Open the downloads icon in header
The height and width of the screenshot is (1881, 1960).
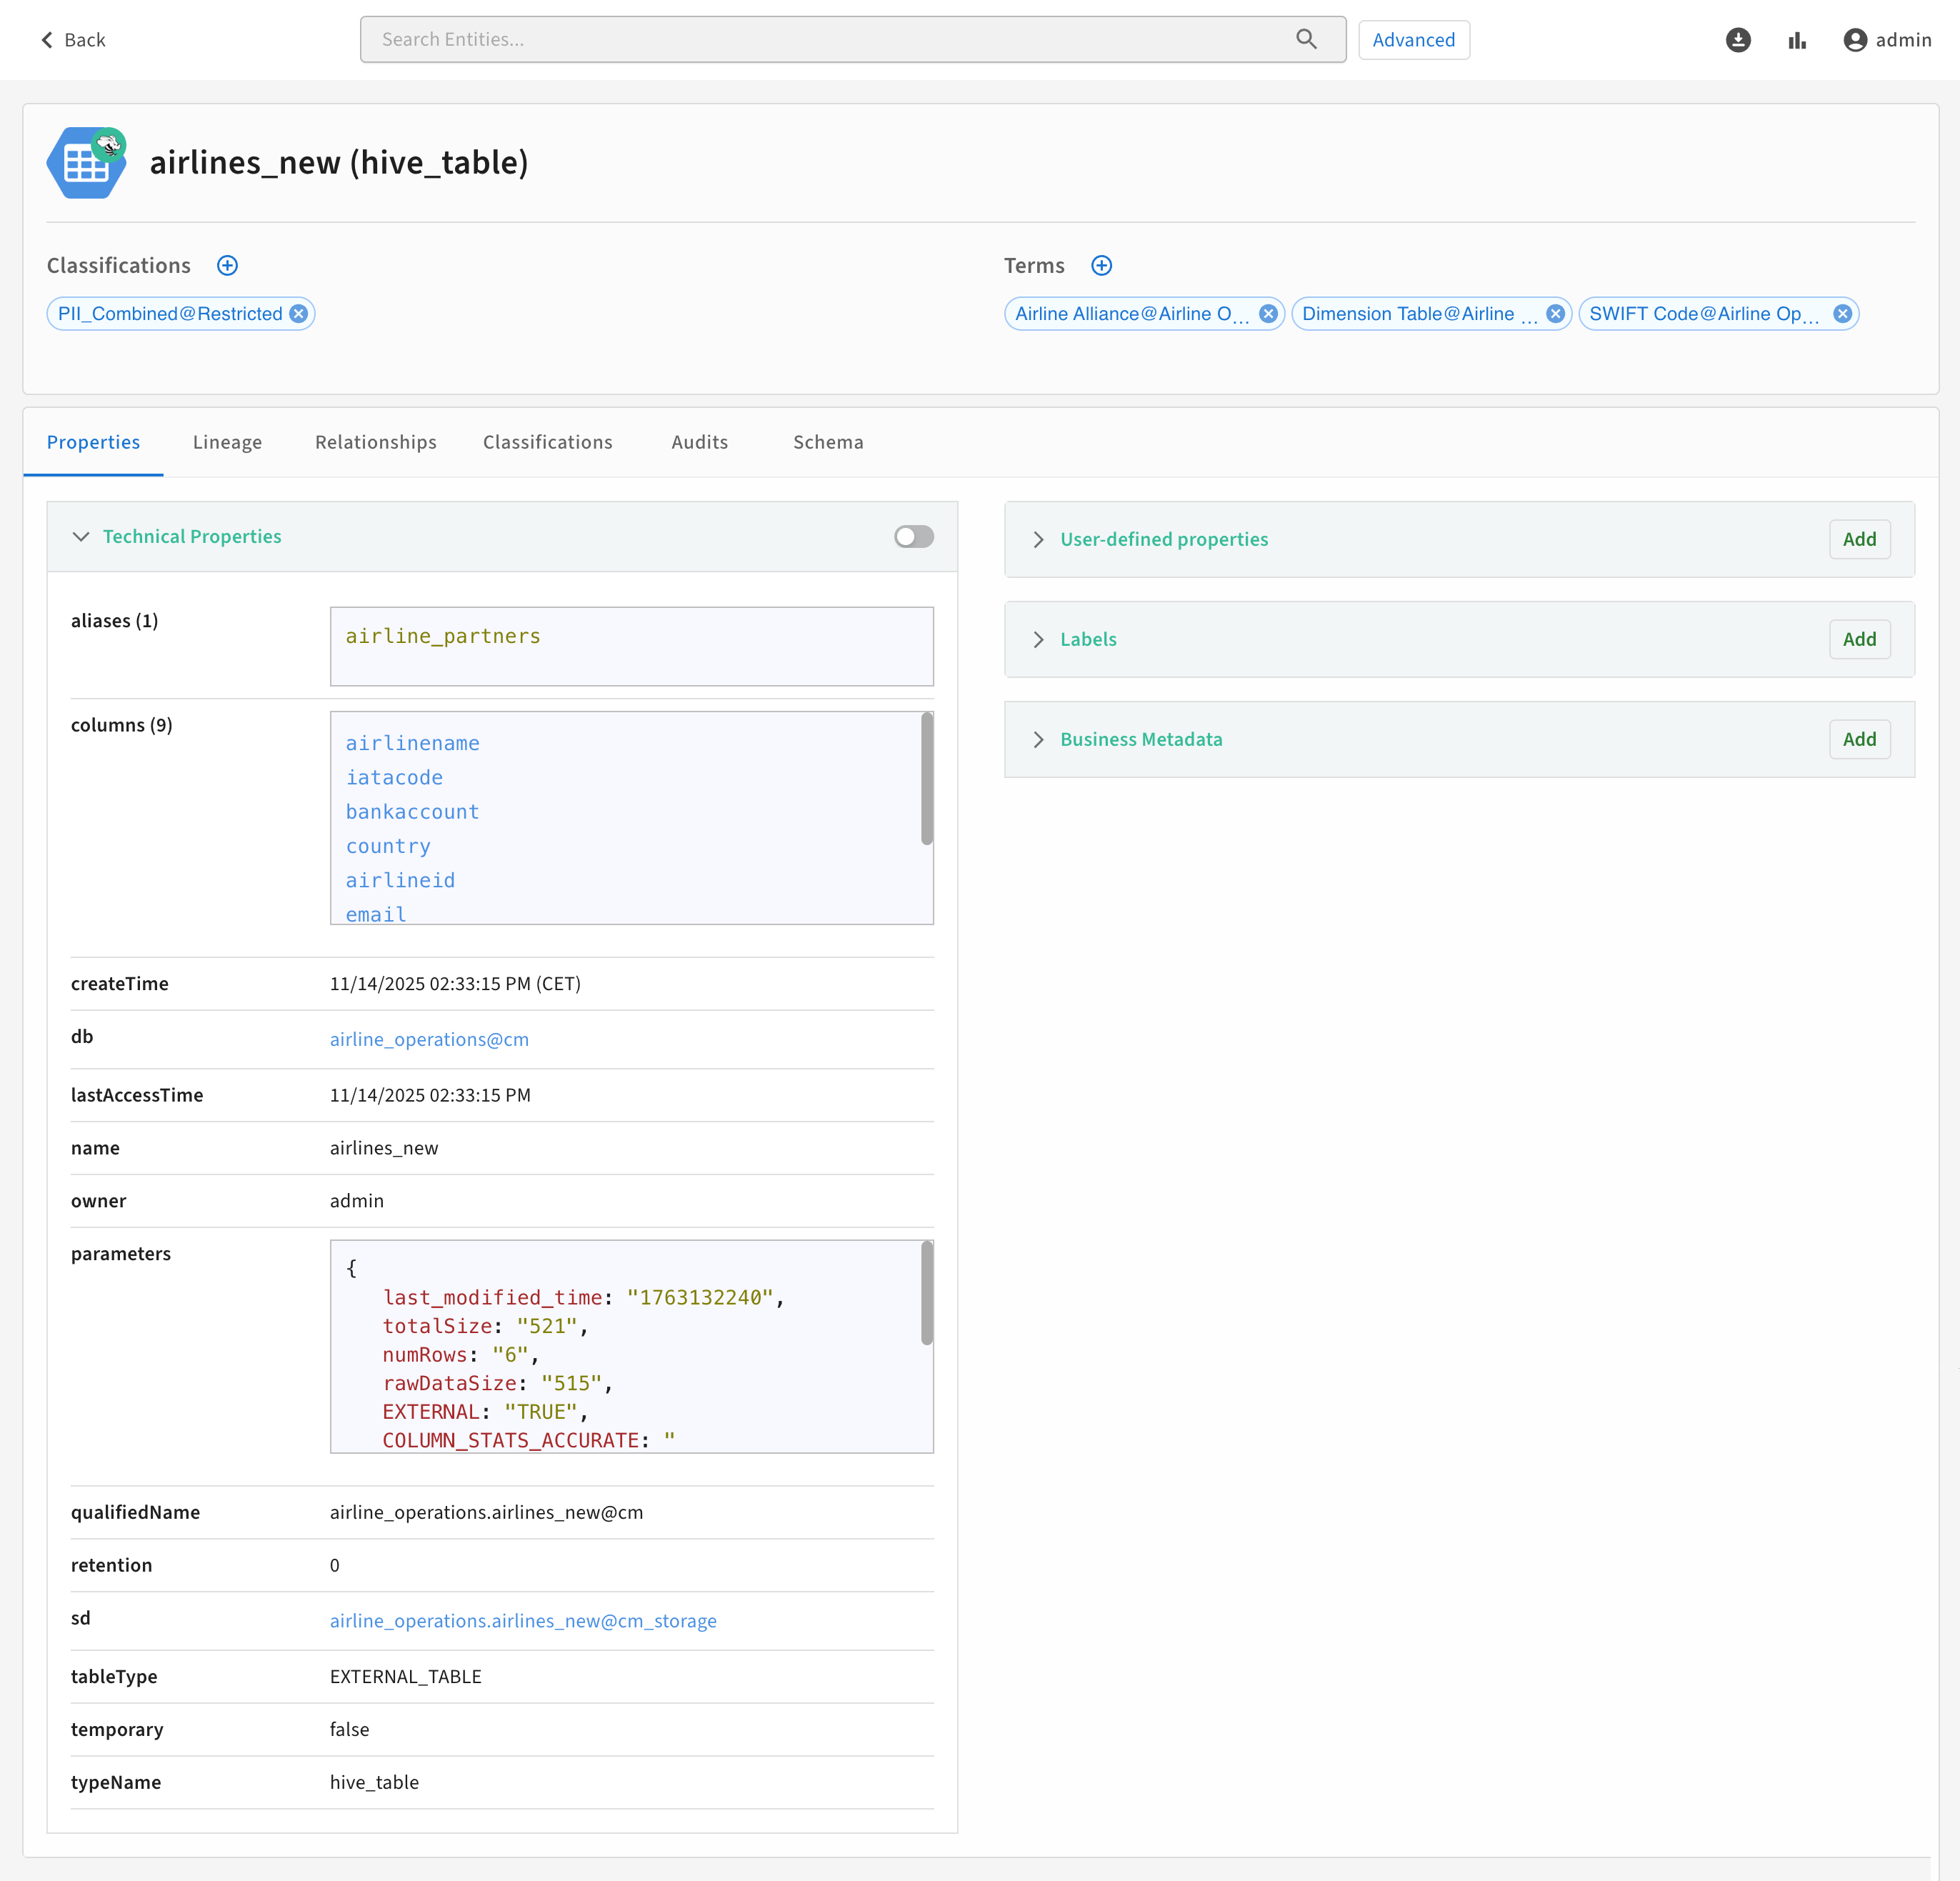click(1738, 40)
